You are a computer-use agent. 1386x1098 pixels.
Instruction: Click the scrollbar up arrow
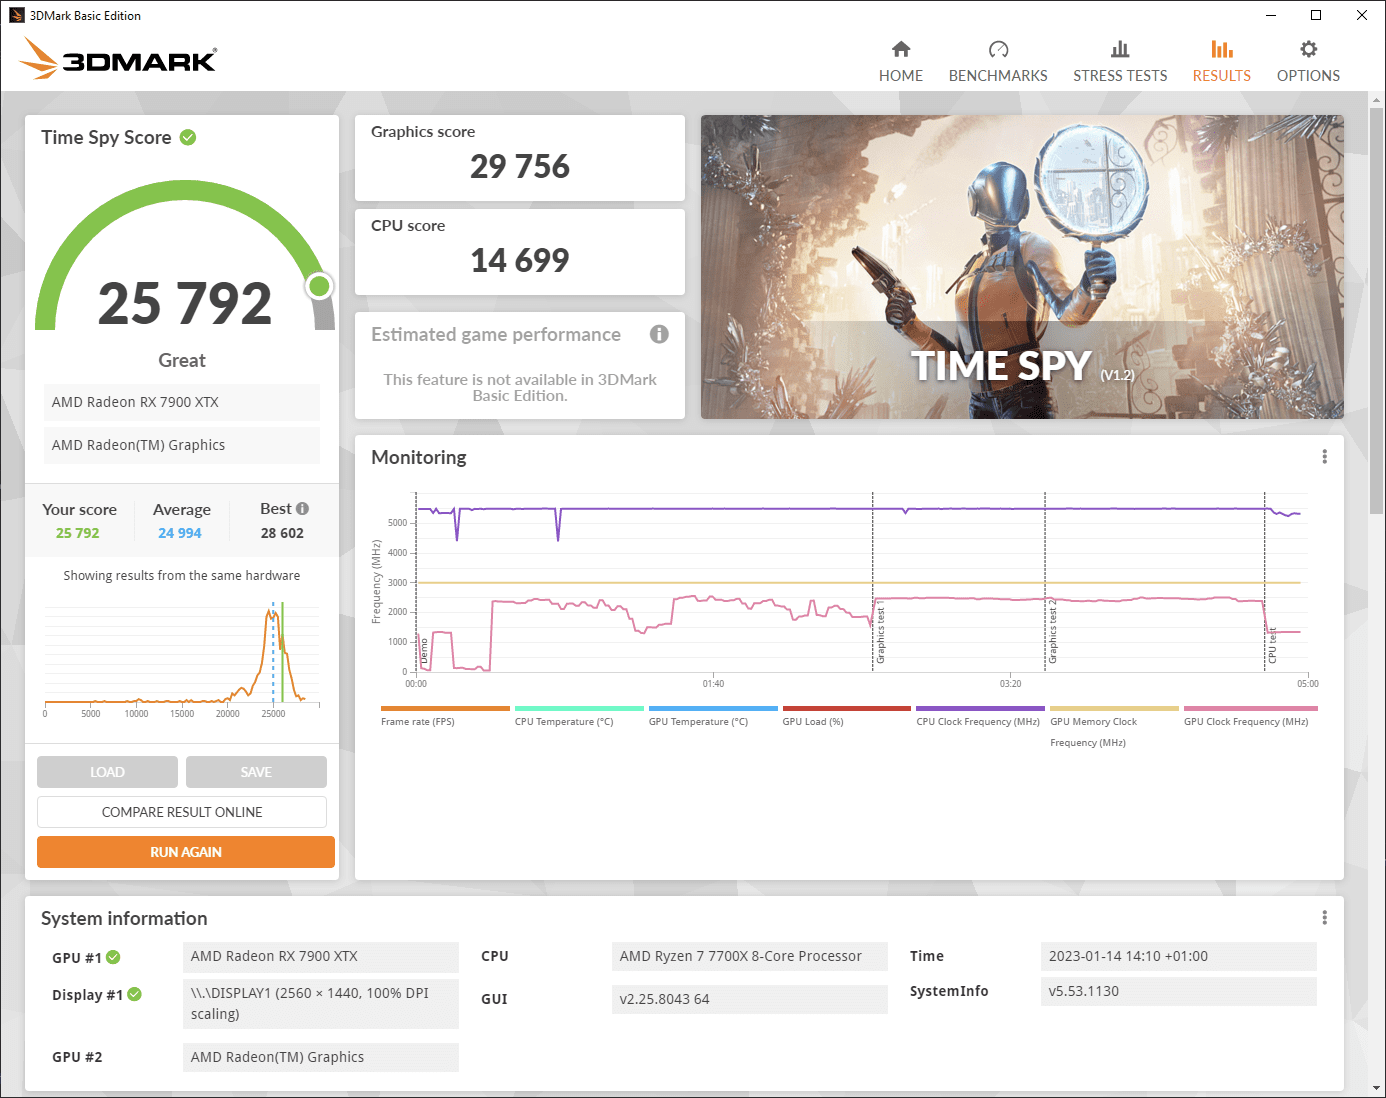[x=1377, y=100]
